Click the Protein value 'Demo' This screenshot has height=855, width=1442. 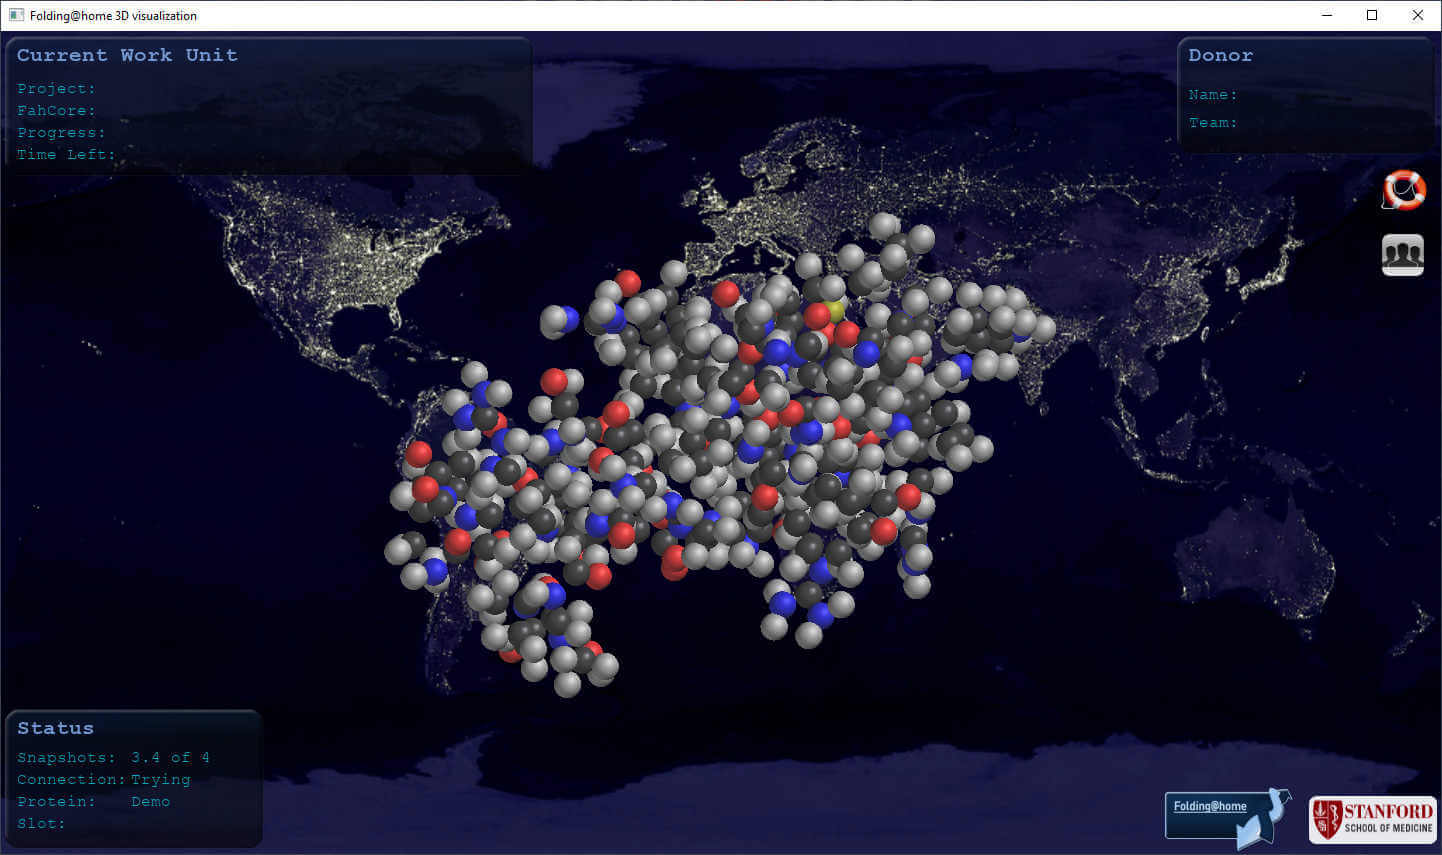150,802
